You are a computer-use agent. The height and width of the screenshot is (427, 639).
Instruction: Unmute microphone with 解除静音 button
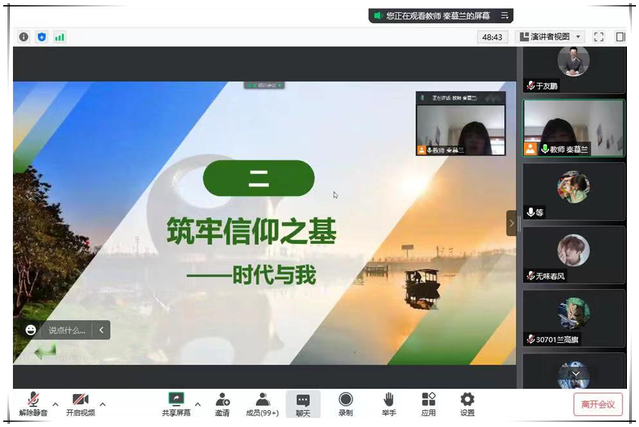tap(33, 403)
